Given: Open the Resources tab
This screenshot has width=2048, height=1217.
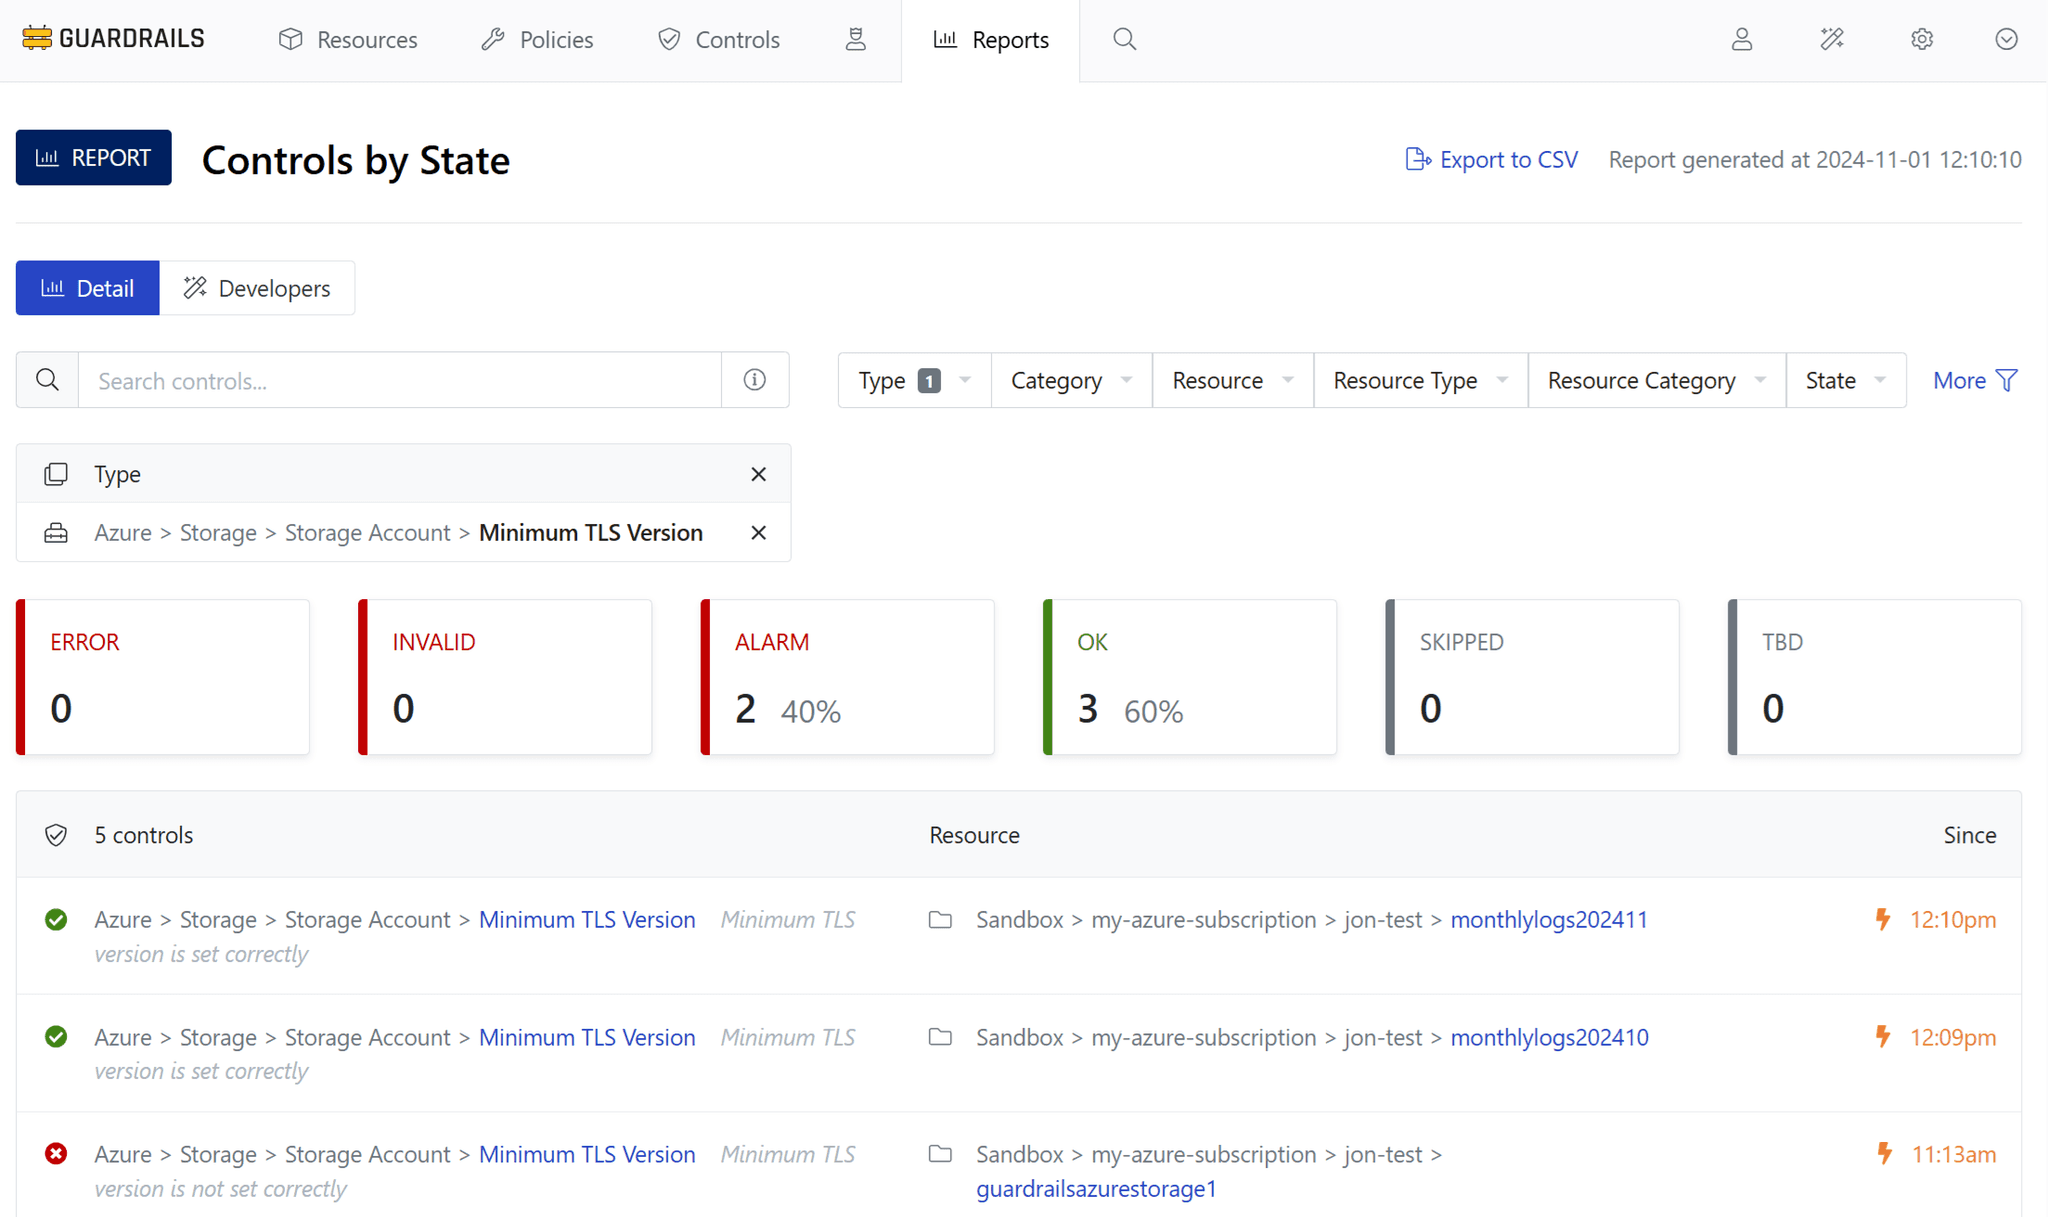Looking at the screenshot, I should tap(348, 40).
